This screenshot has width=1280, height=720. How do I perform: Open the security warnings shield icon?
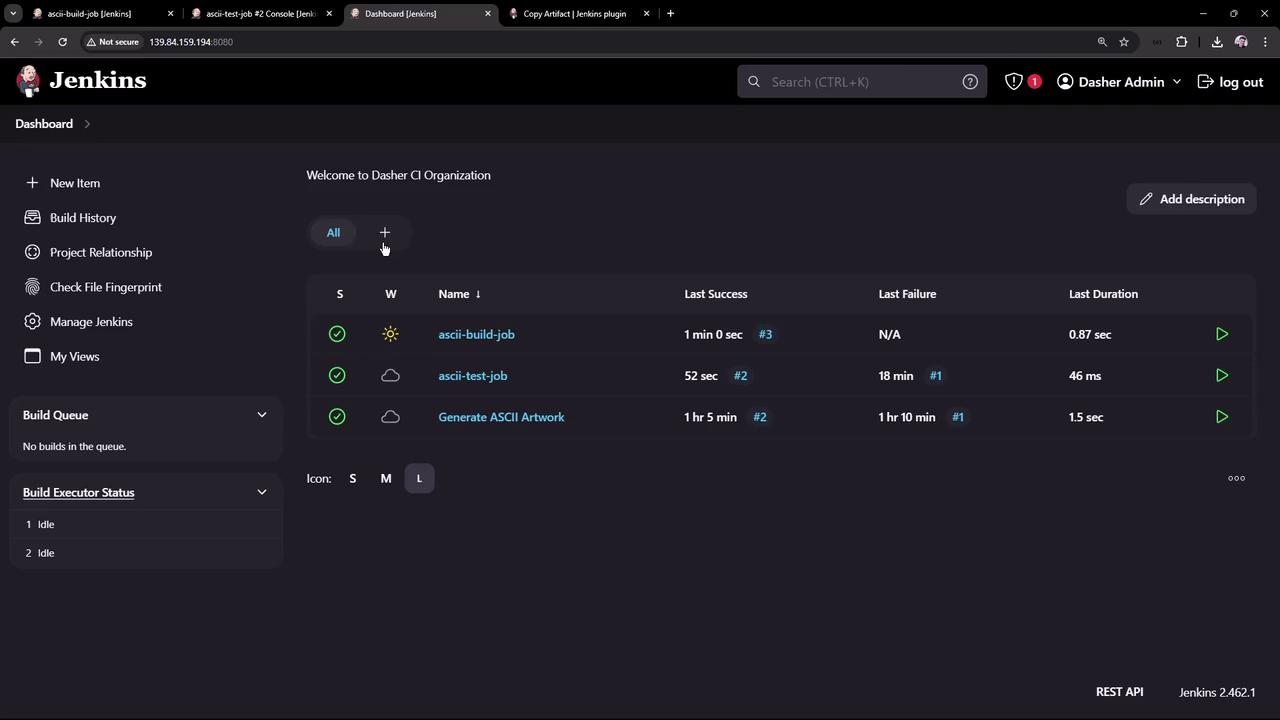tap(1014, 82)
